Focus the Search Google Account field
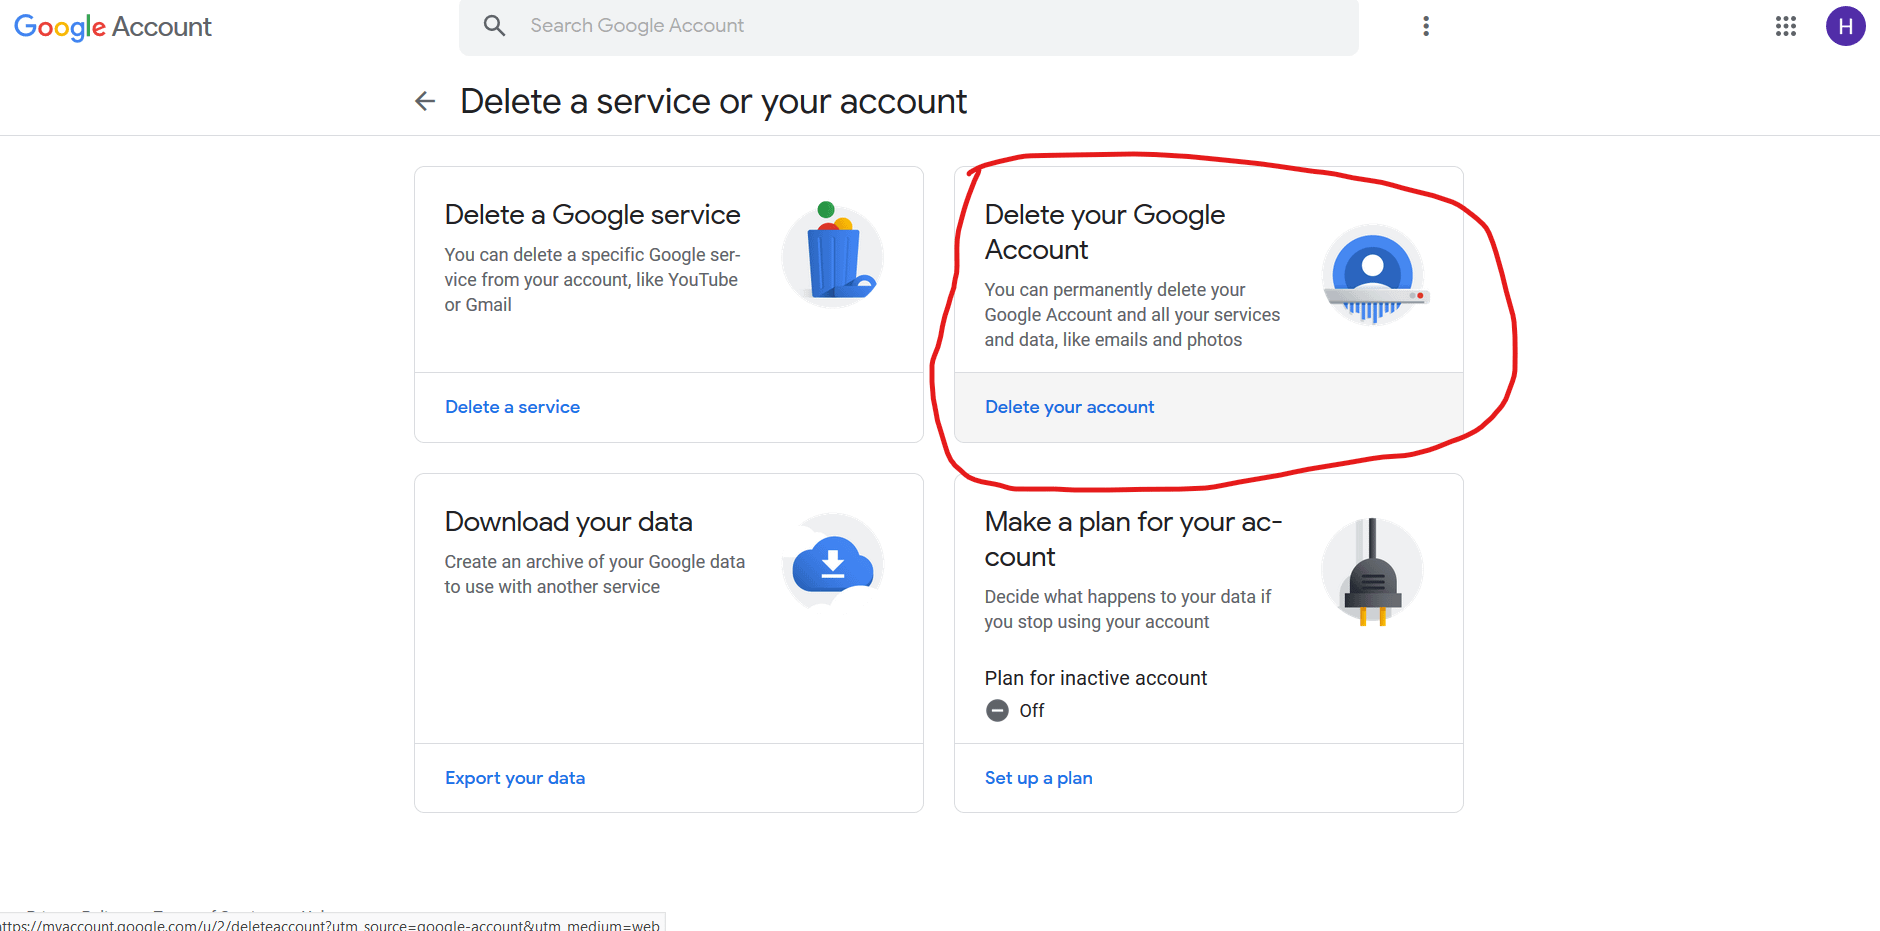 coord(908,26)
